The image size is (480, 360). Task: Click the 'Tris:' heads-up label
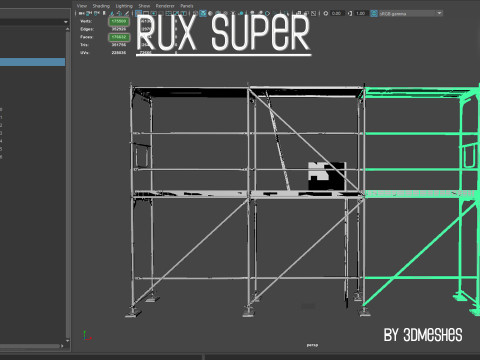(x=84, y=45)
